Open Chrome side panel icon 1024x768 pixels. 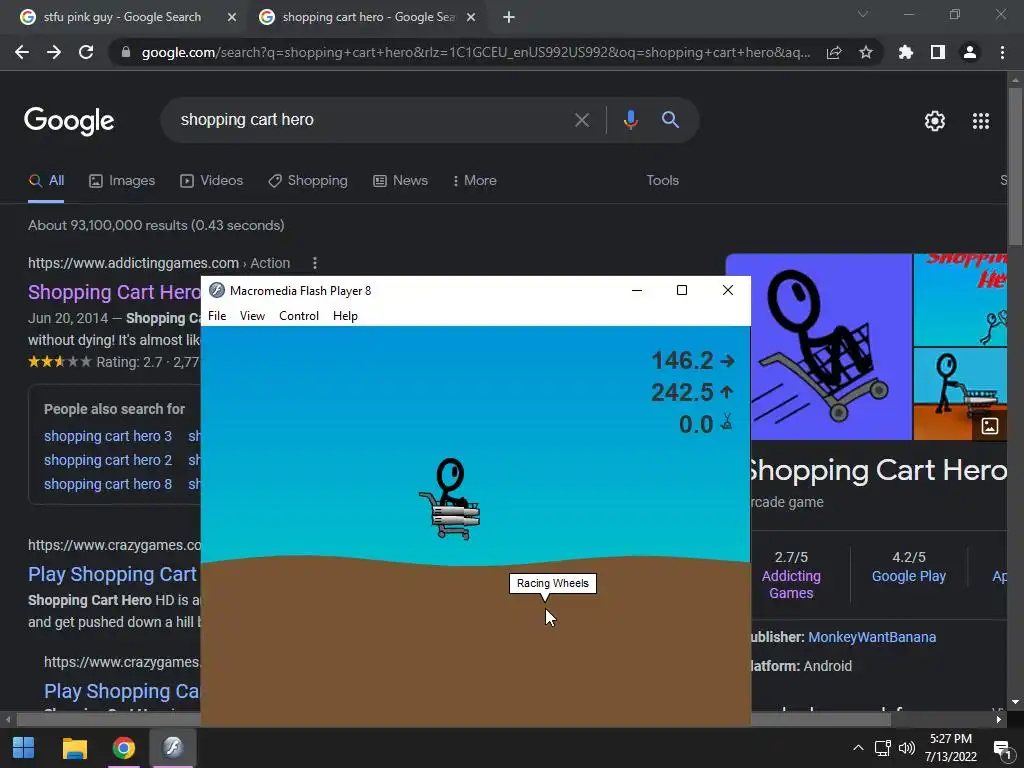[938, 52]
